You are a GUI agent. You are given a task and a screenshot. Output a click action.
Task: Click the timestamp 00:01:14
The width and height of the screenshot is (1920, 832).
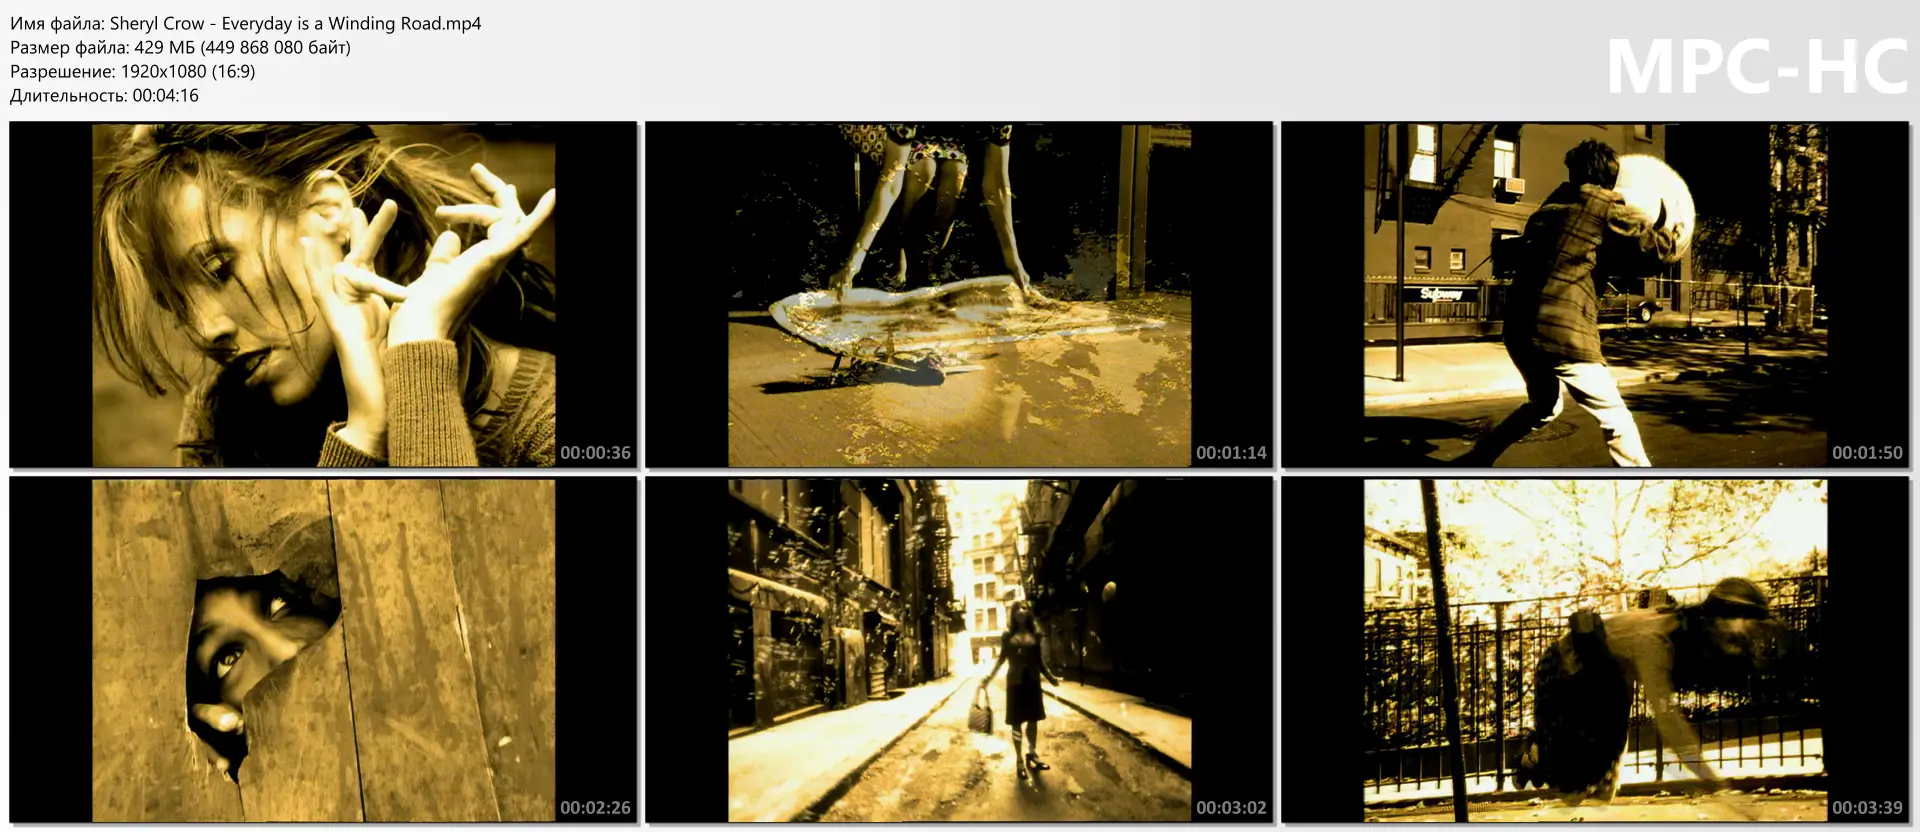click(x=1231, y=453)
